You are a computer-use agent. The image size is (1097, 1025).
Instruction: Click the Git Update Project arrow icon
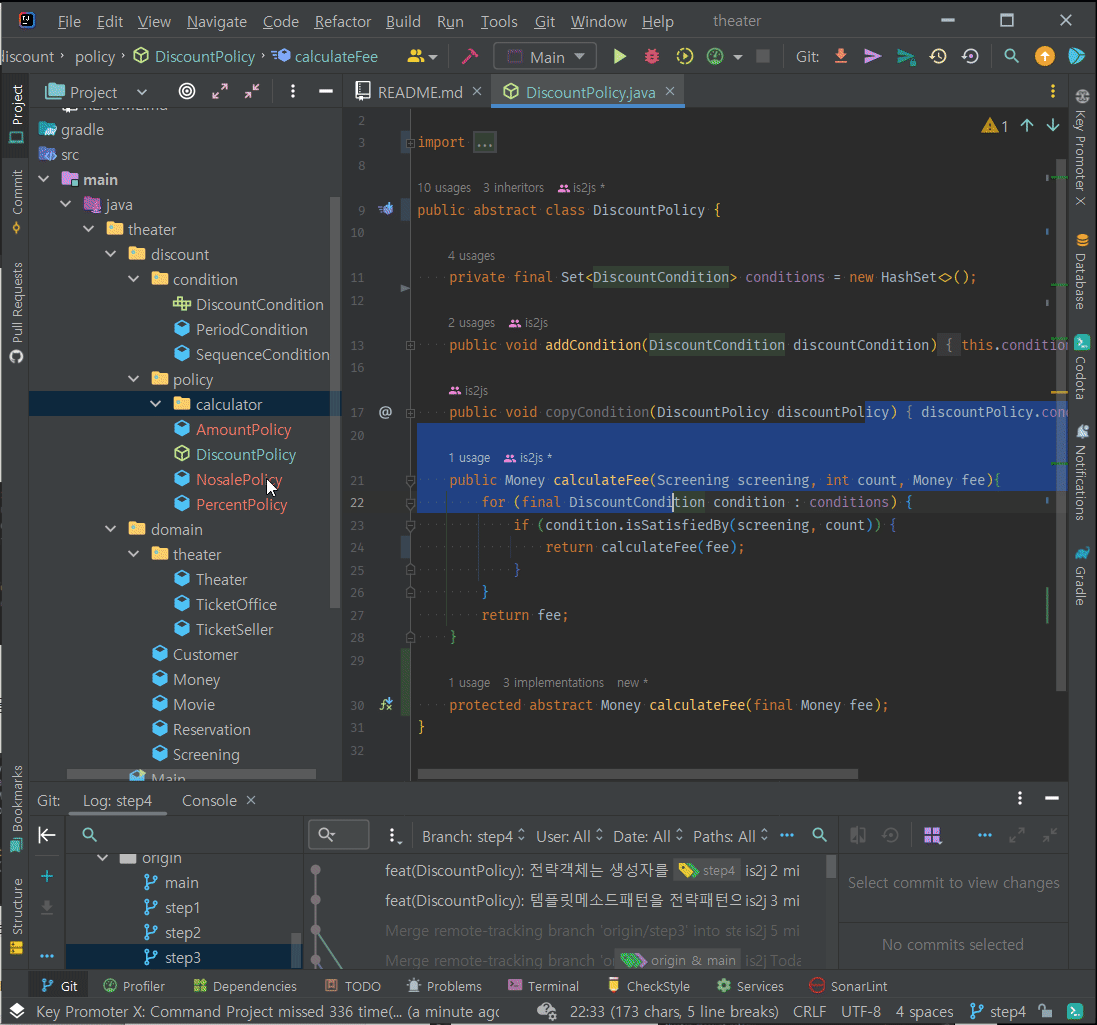point(841,57)
